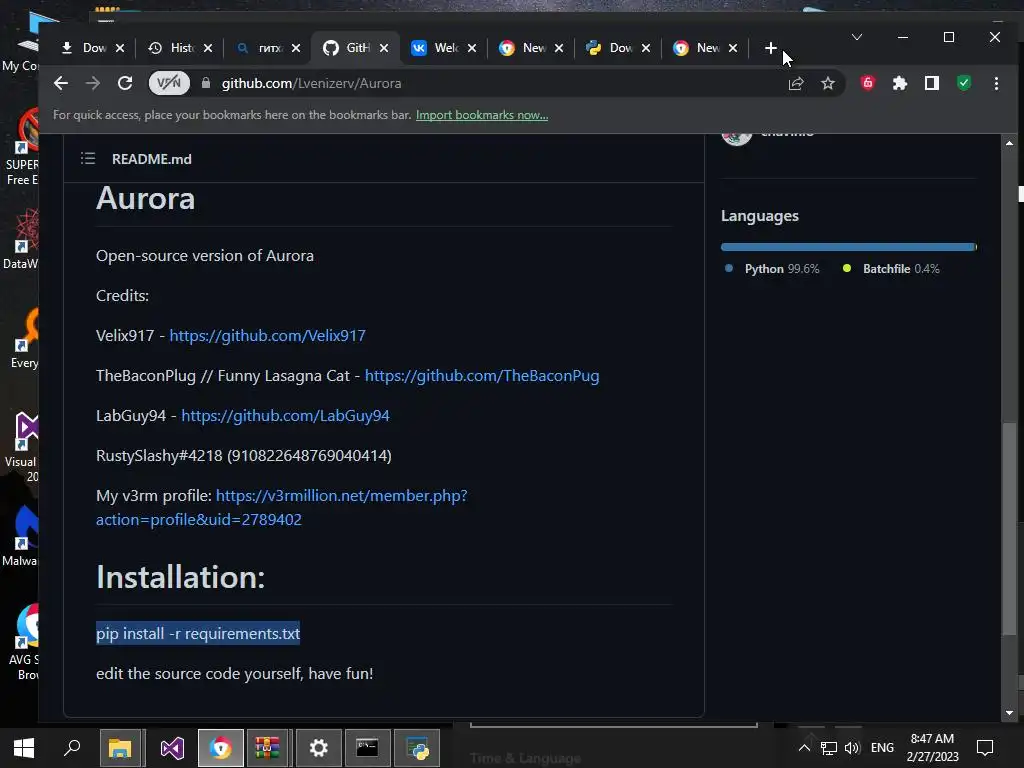Open a new tab with the plus button
This screenshot has width=1024, height=768.
(x=770, y=48)
